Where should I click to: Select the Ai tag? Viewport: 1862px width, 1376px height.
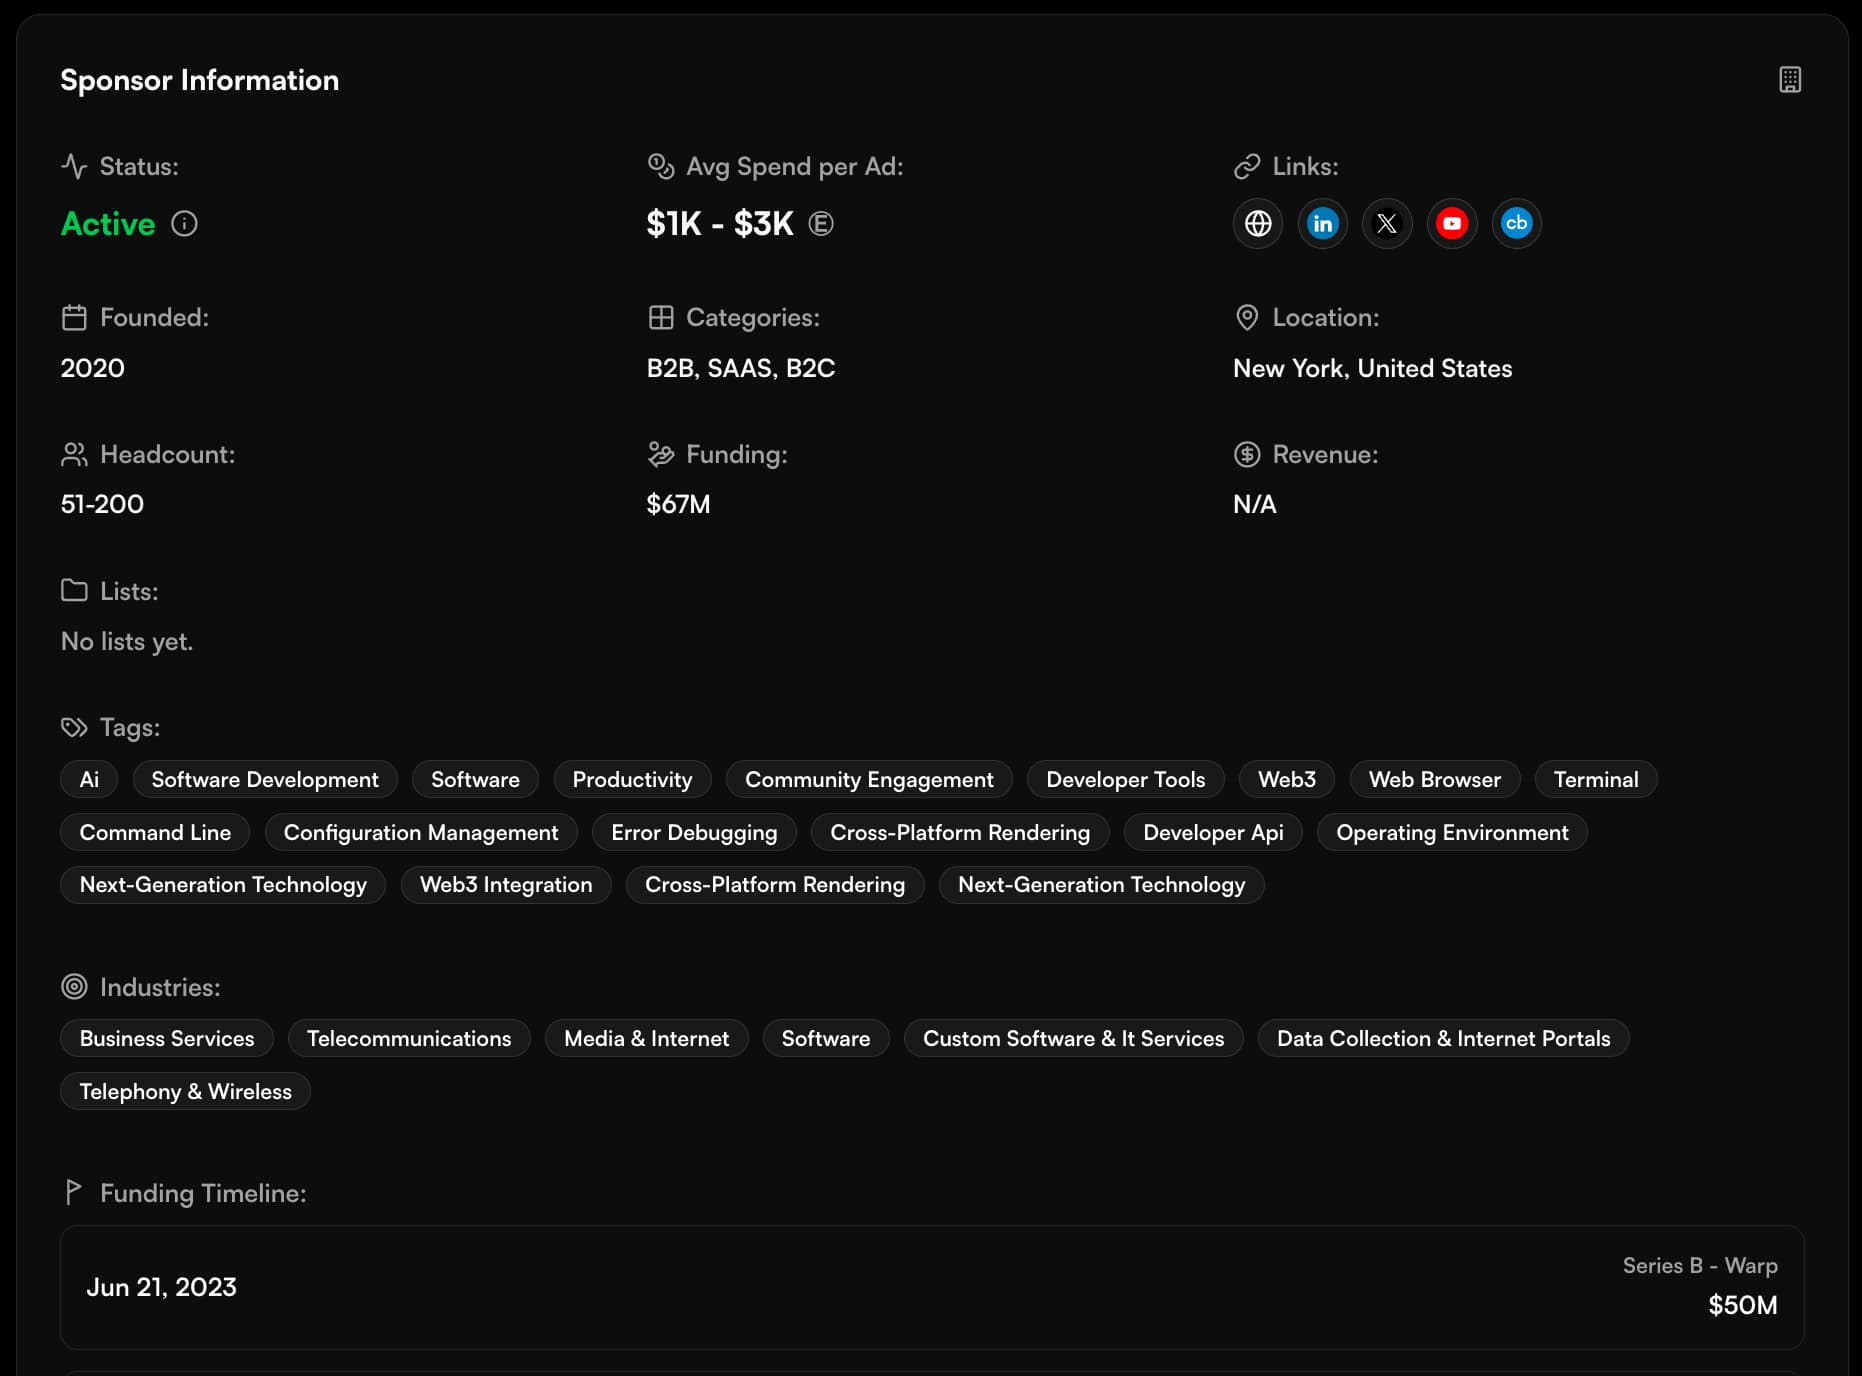[89, 779]
